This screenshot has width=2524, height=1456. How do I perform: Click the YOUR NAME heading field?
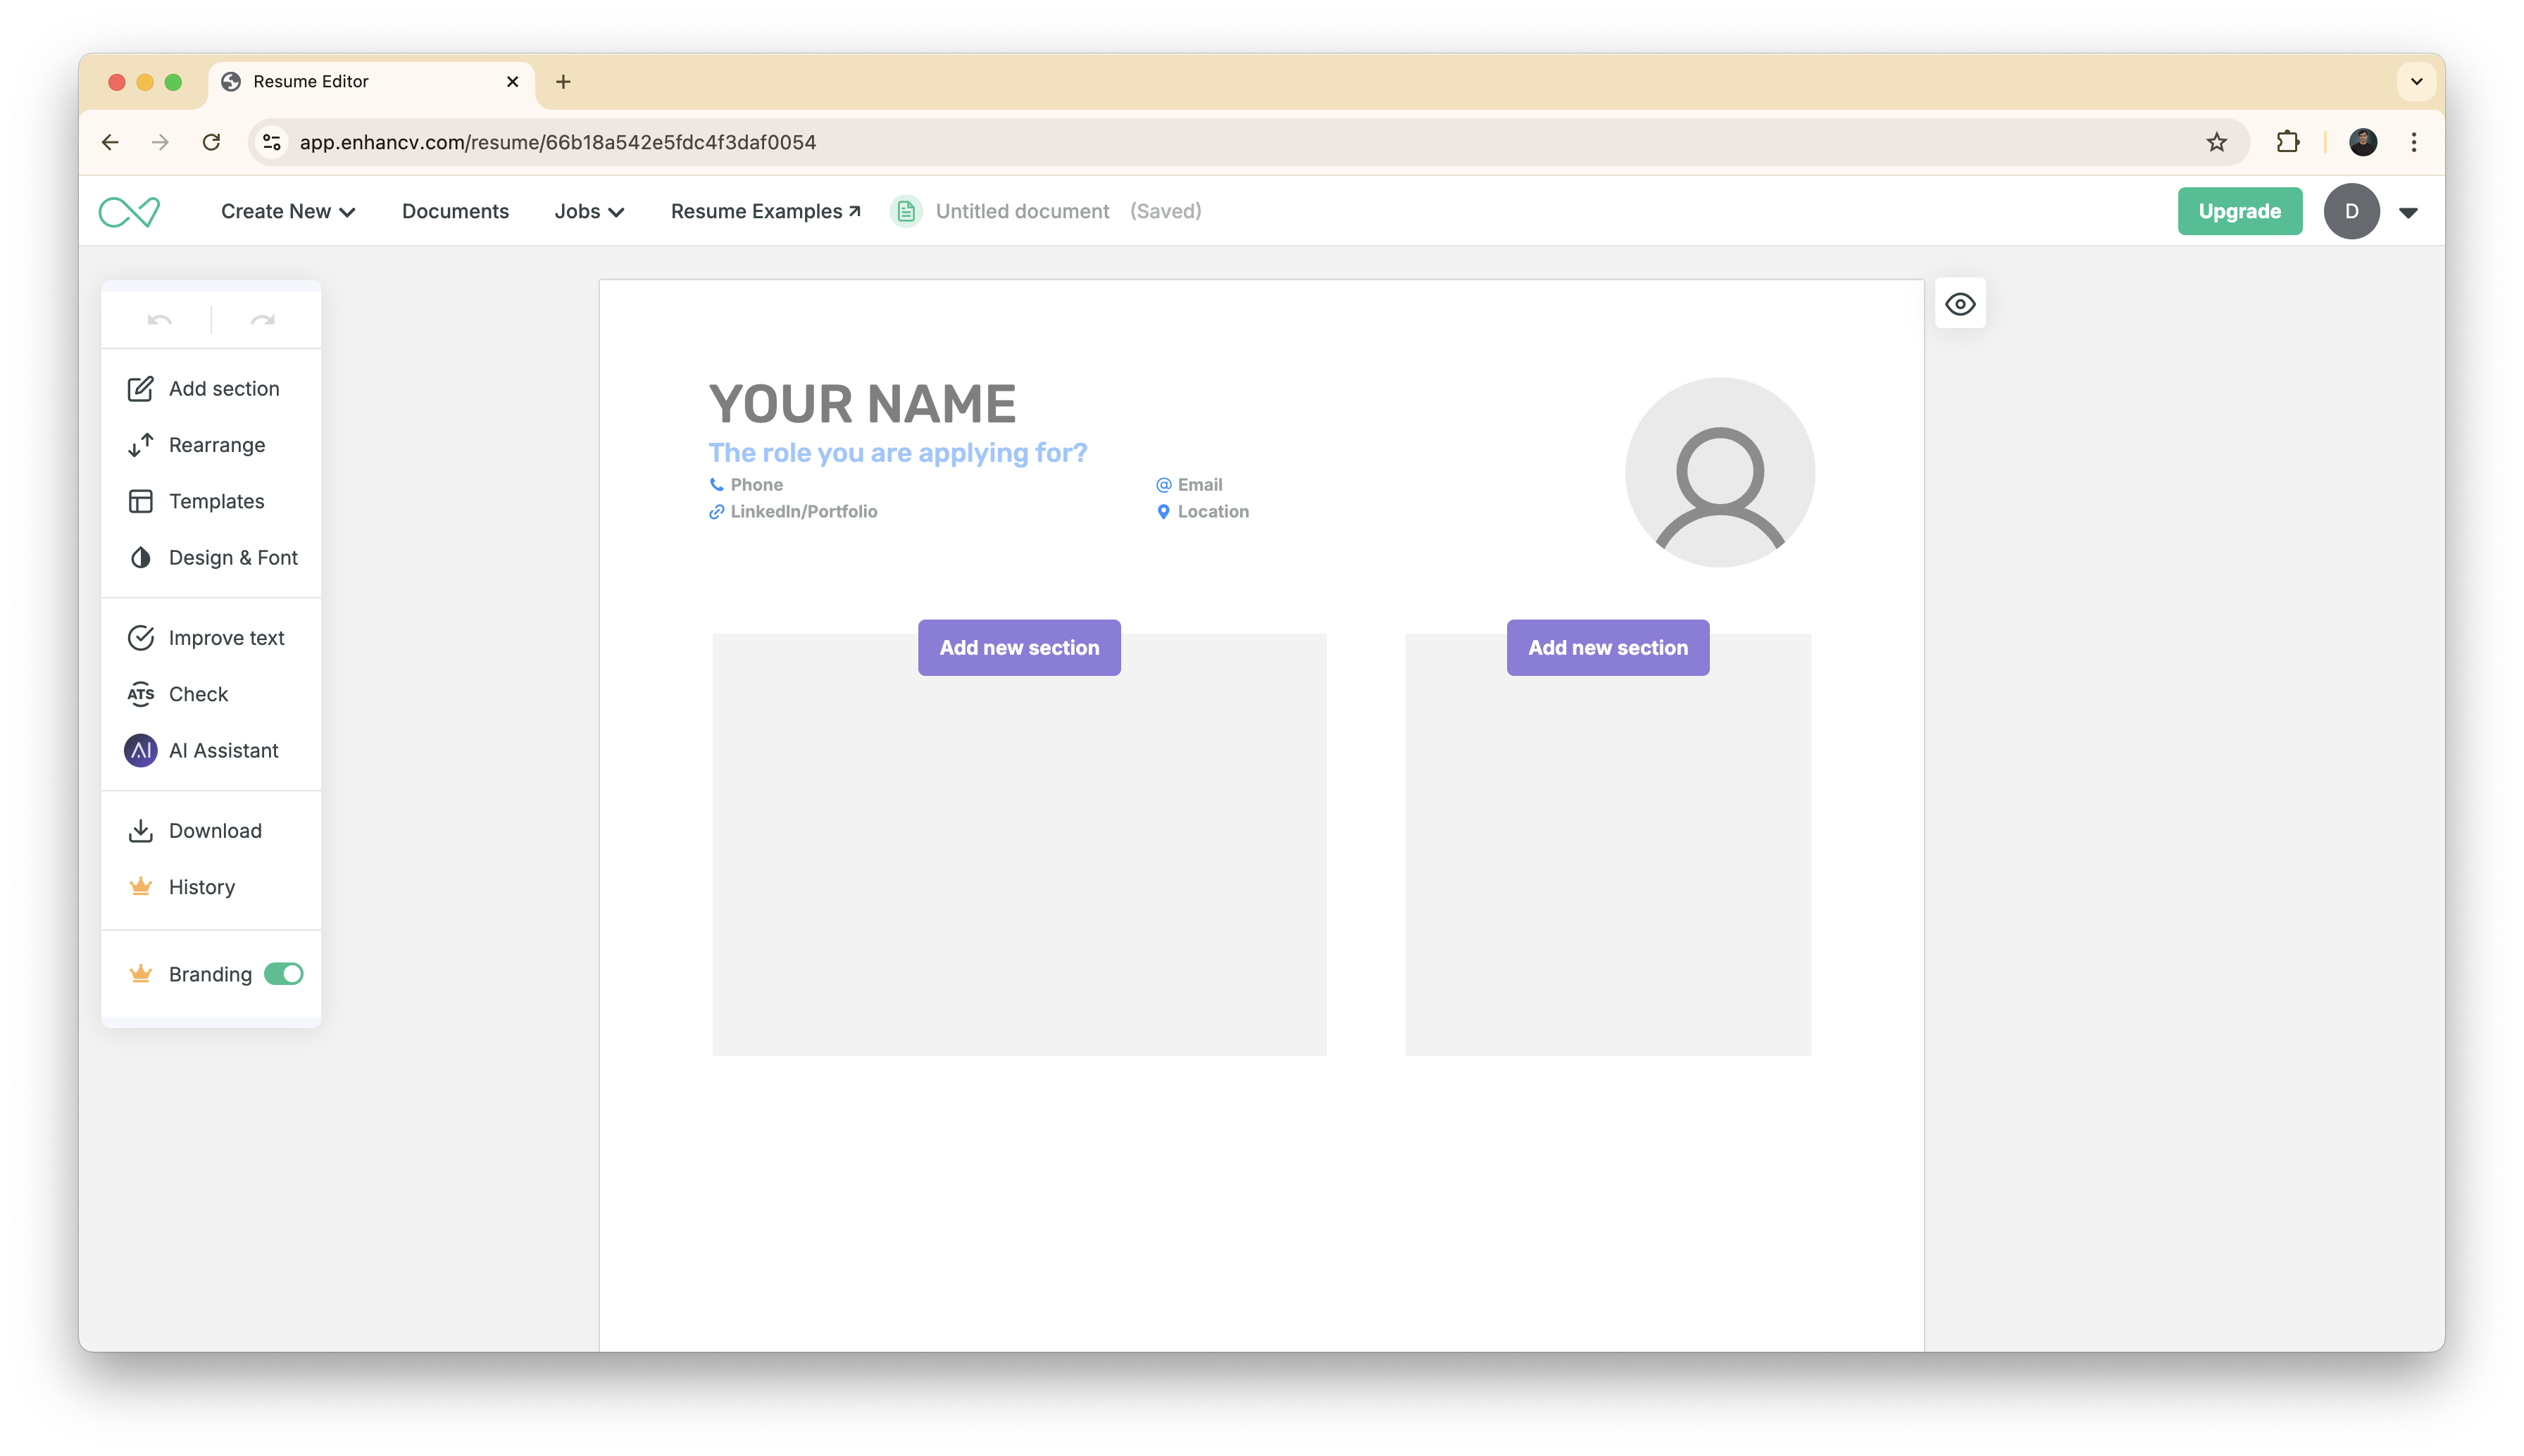862,404
